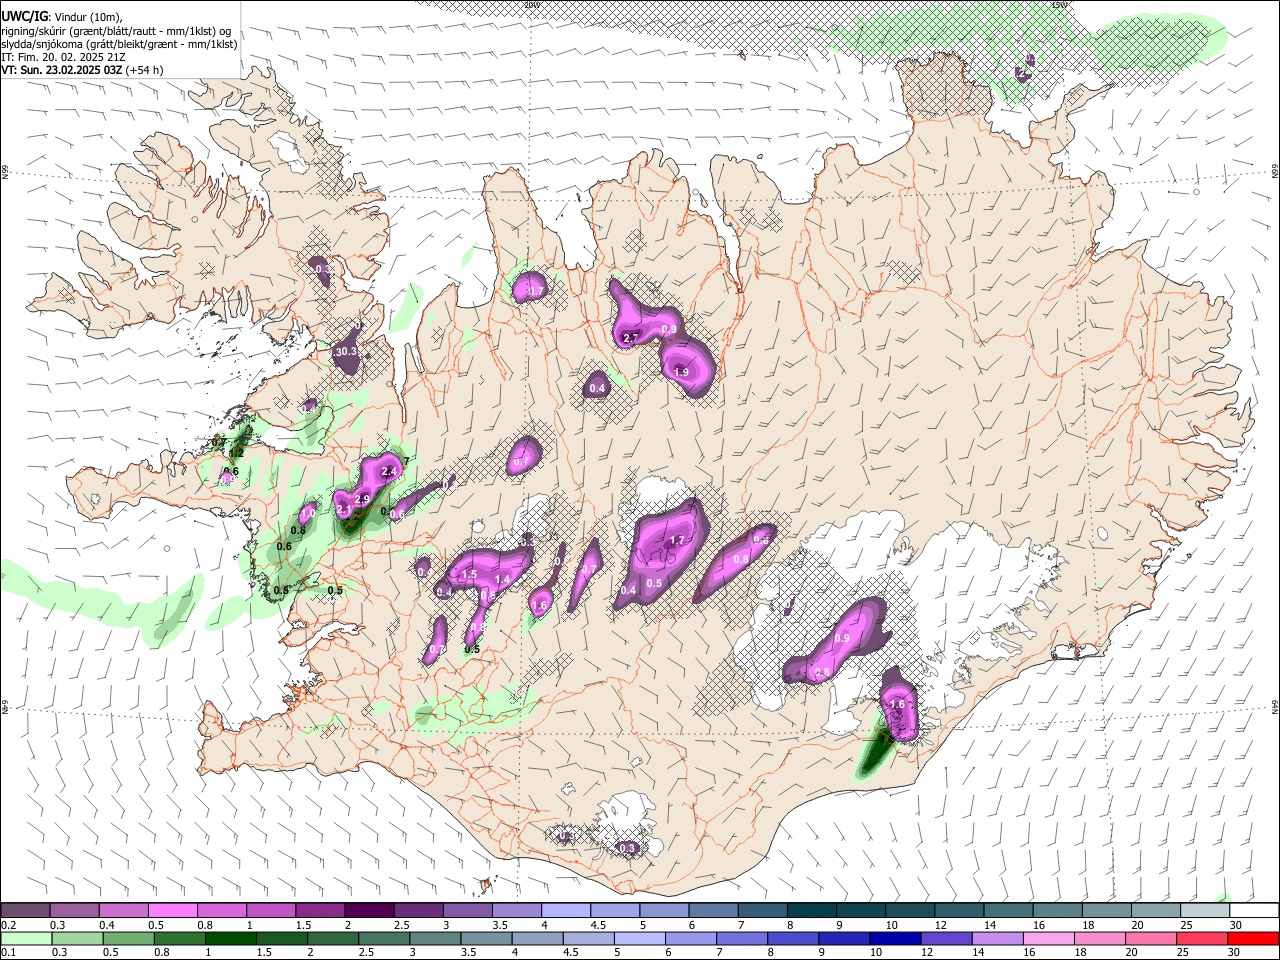Click the 1.4 value on the map

(502, 580)
